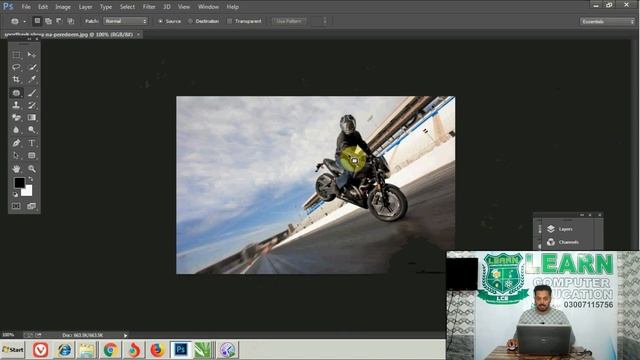
Task: Open the Help menu
Action: (x=233, y=7)
